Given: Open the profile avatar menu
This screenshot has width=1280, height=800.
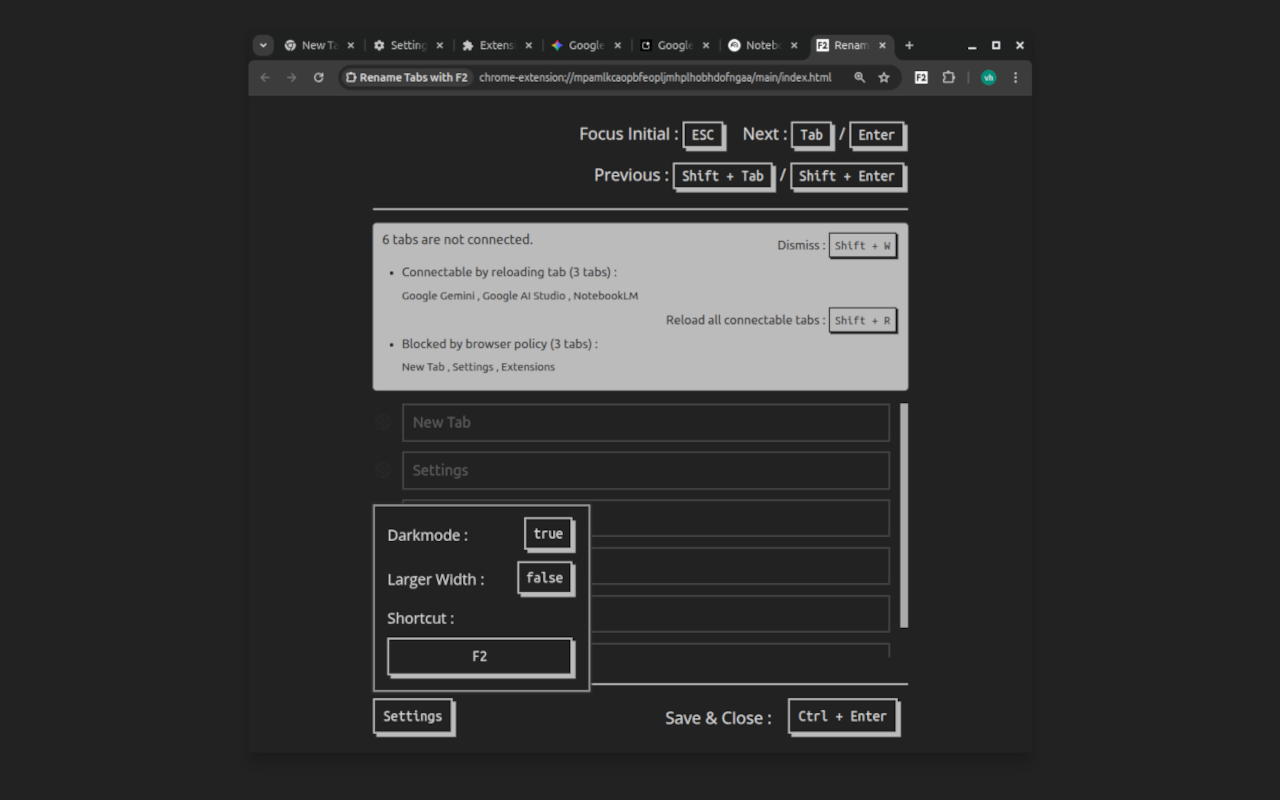Looking at the screenshot, I should pyautogui.click(x=988, y=77).
